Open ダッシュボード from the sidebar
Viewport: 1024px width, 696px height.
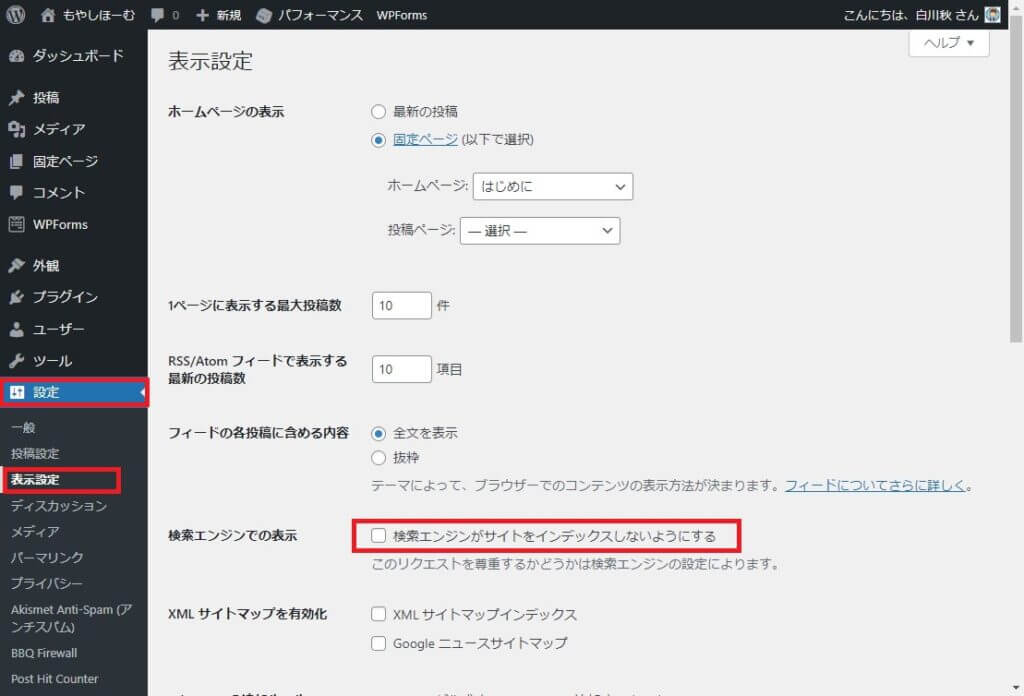(78, 55)
